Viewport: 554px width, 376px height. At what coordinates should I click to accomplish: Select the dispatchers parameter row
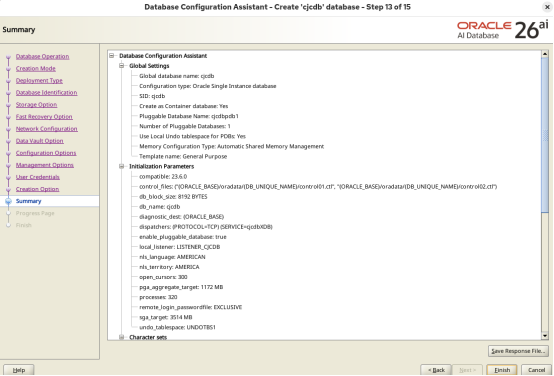click(x=206, y=227)
